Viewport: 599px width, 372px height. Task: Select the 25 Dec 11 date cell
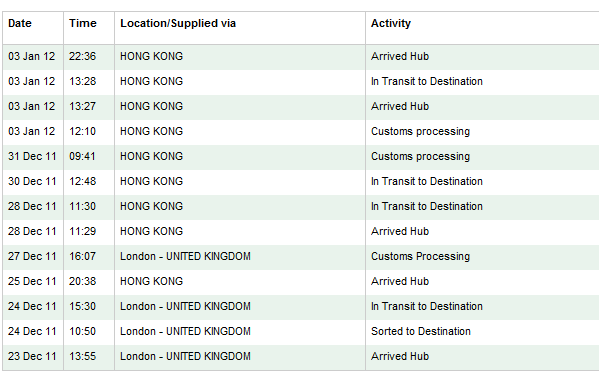(32, 281)
